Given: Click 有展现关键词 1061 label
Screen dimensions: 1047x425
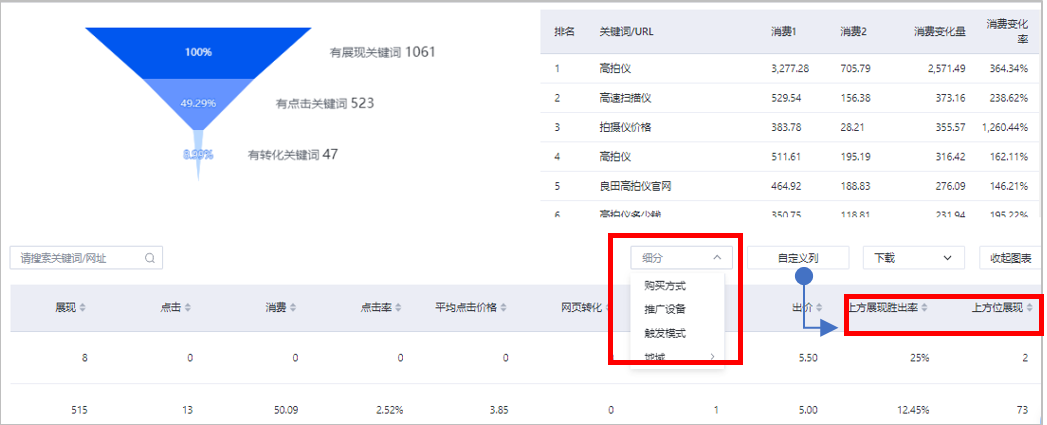Looking at the screenshot, I should [383, 51].
